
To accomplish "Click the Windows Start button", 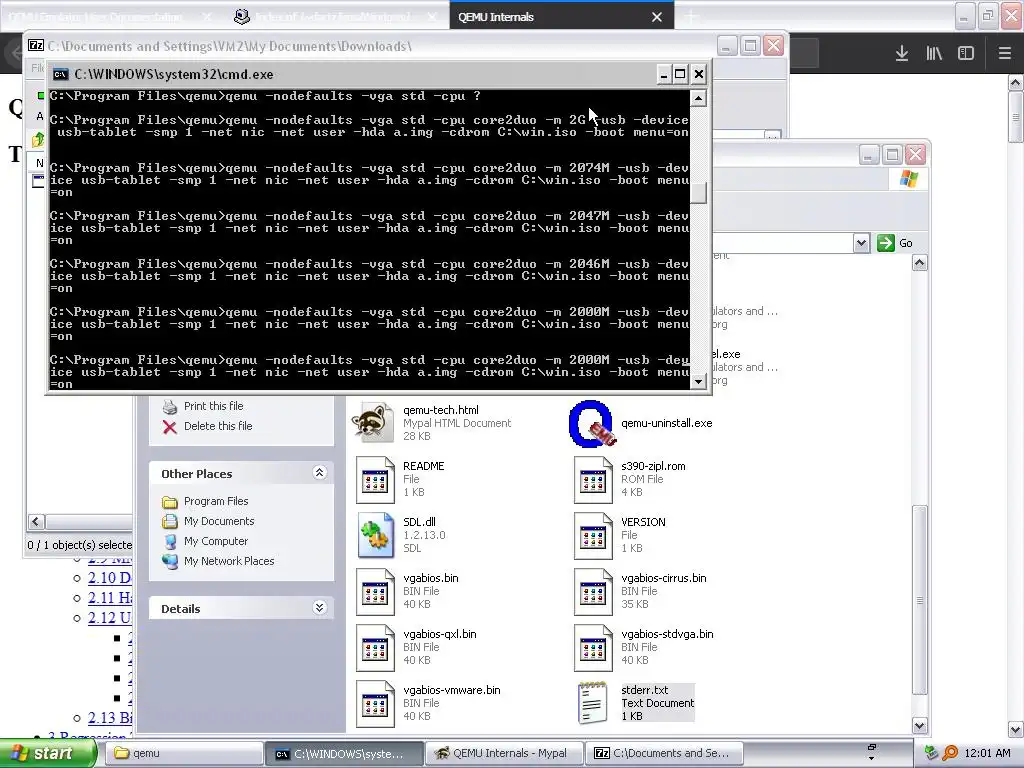I will coord(47,753).
